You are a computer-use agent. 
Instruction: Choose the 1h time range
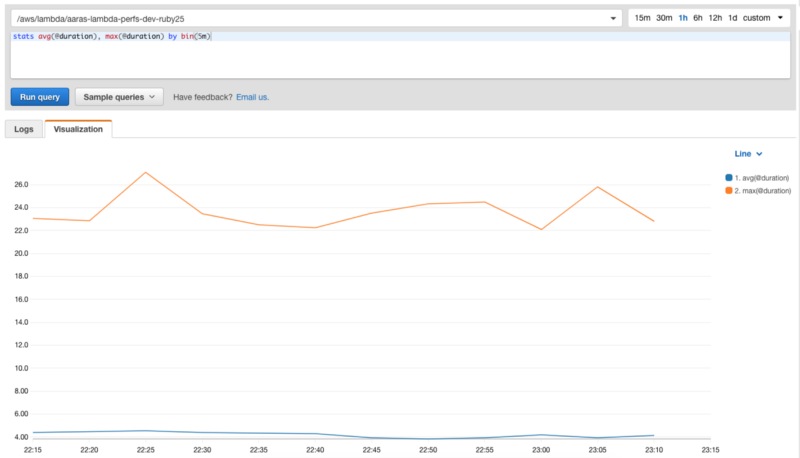pos(683,18)
